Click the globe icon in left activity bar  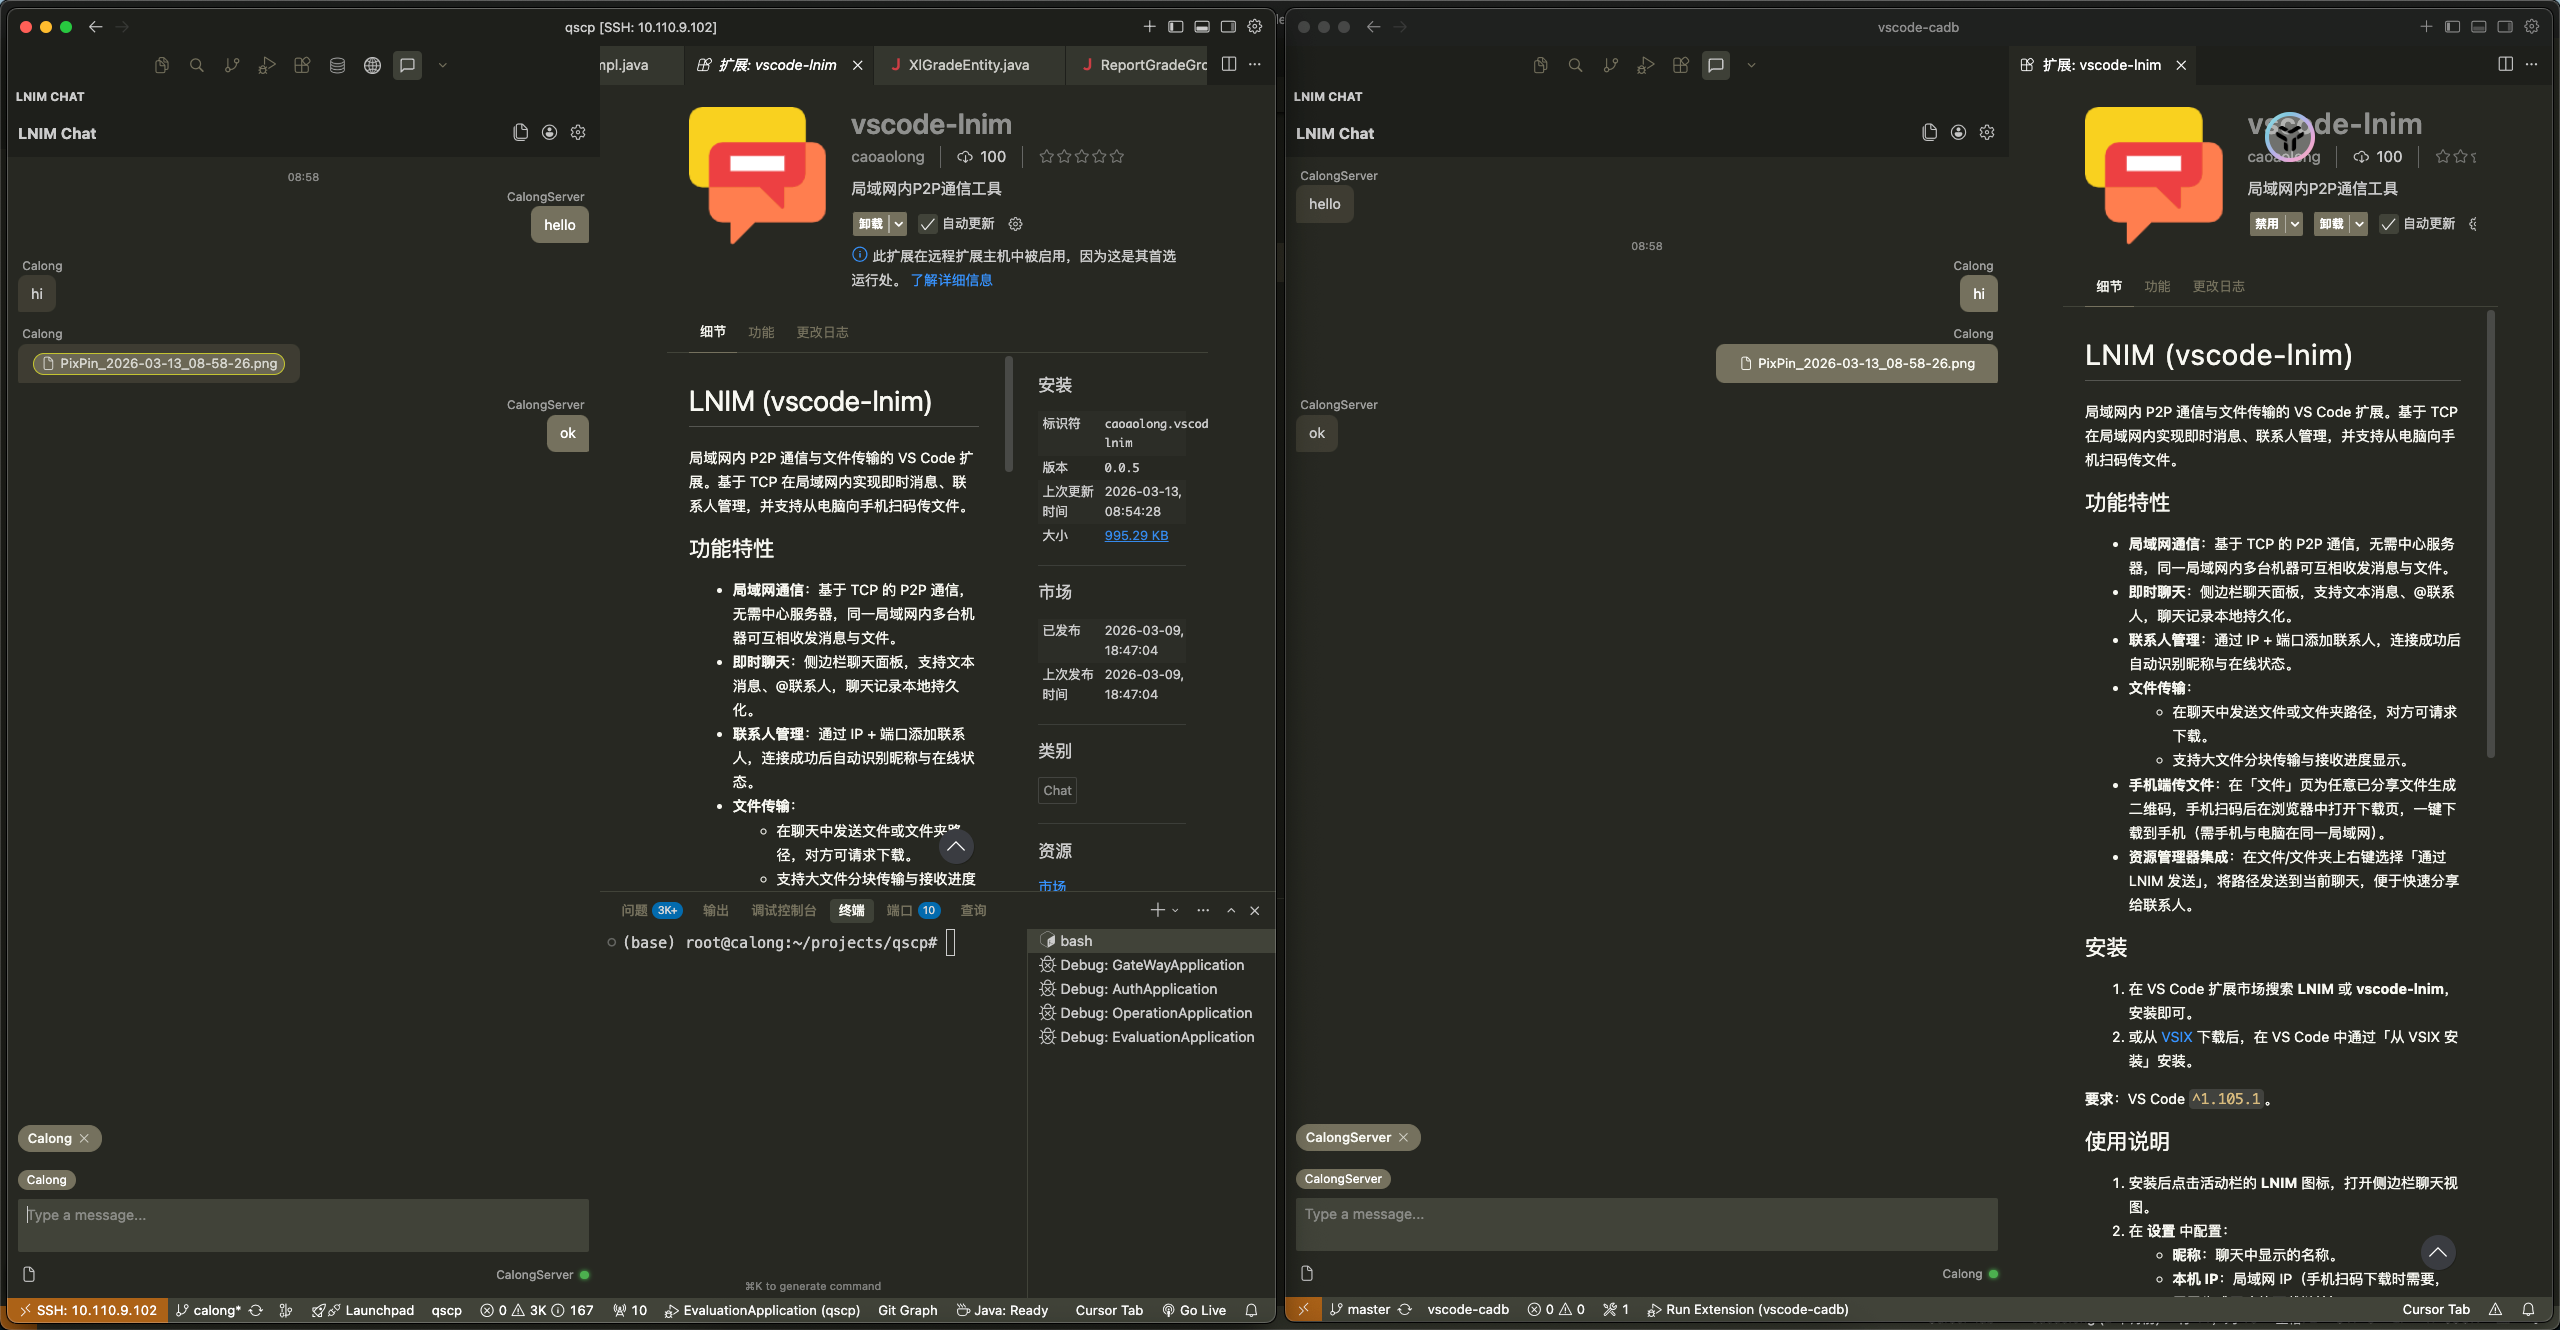[x=372, y=66]
